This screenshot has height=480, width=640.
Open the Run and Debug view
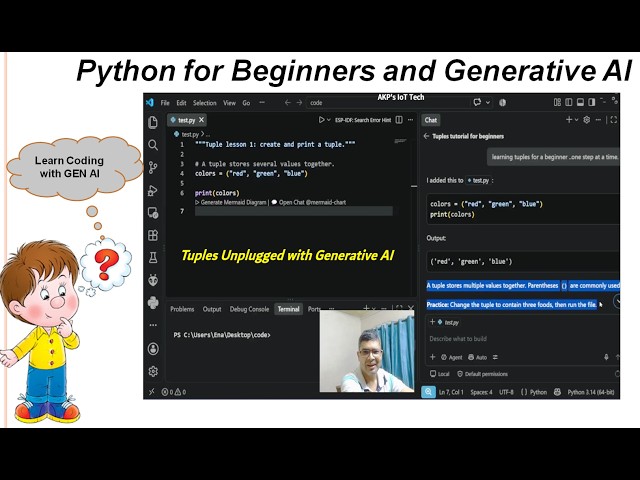coord(153,191)
